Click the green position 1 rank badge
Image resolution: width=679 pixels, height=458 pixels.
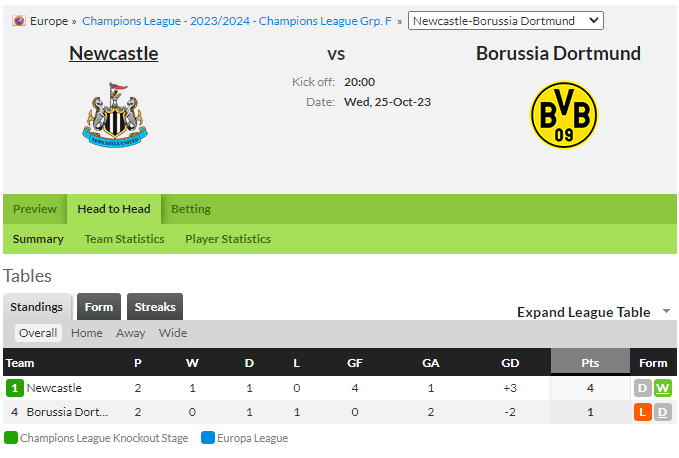(x=15, y=388)
